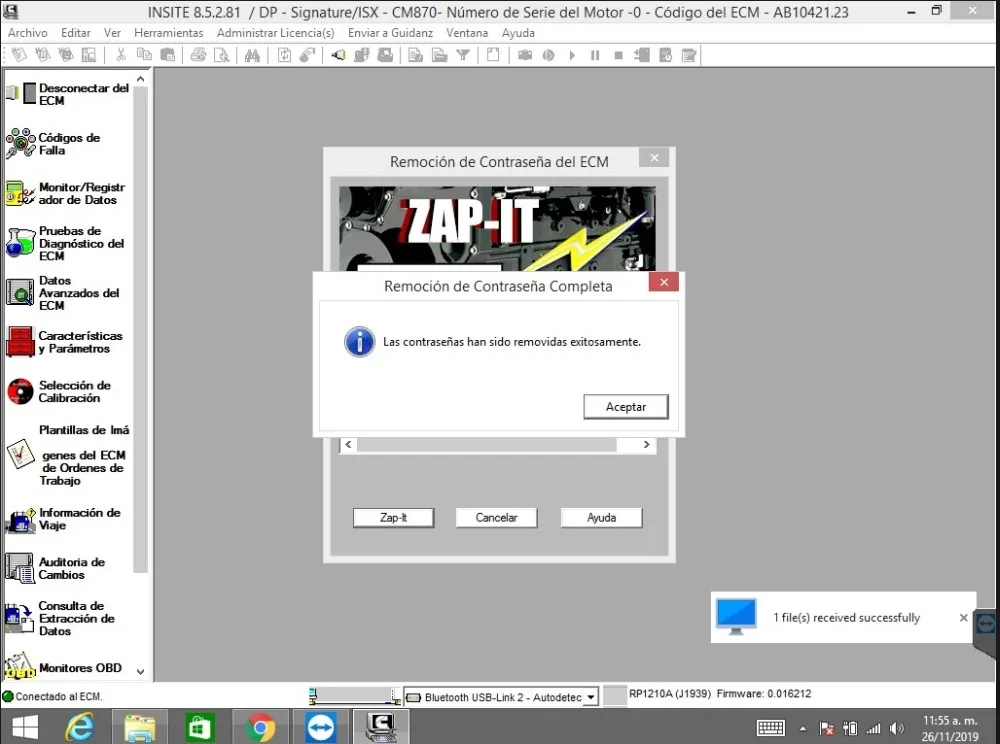Click the INSITE taskbar icon
The image size is (1000, 744).
381,727
